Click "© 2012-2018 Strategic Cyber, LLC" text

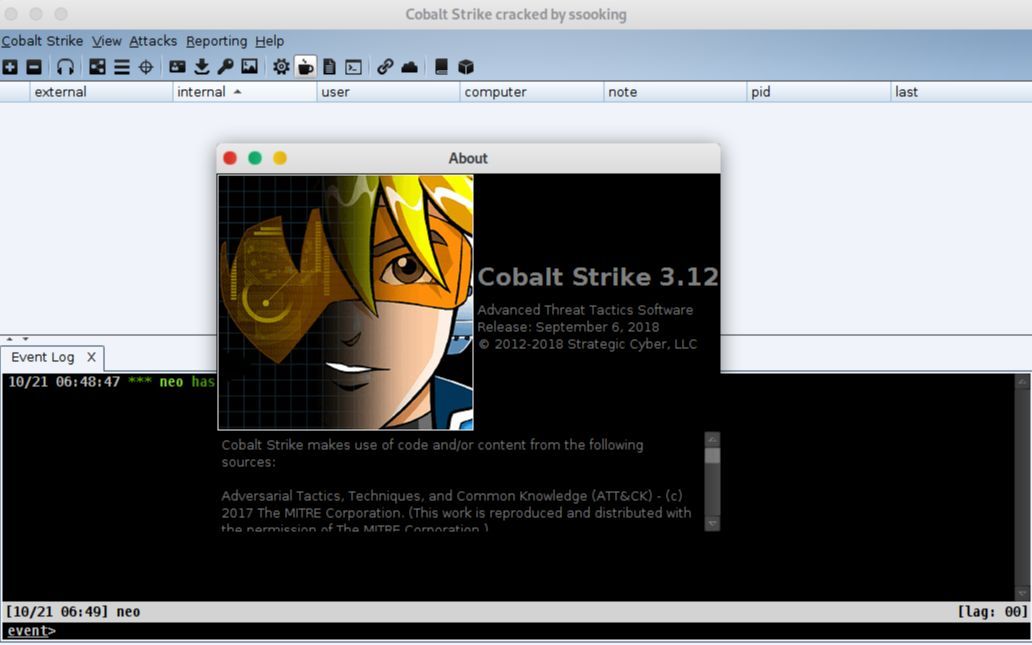[x=587, y=344]
